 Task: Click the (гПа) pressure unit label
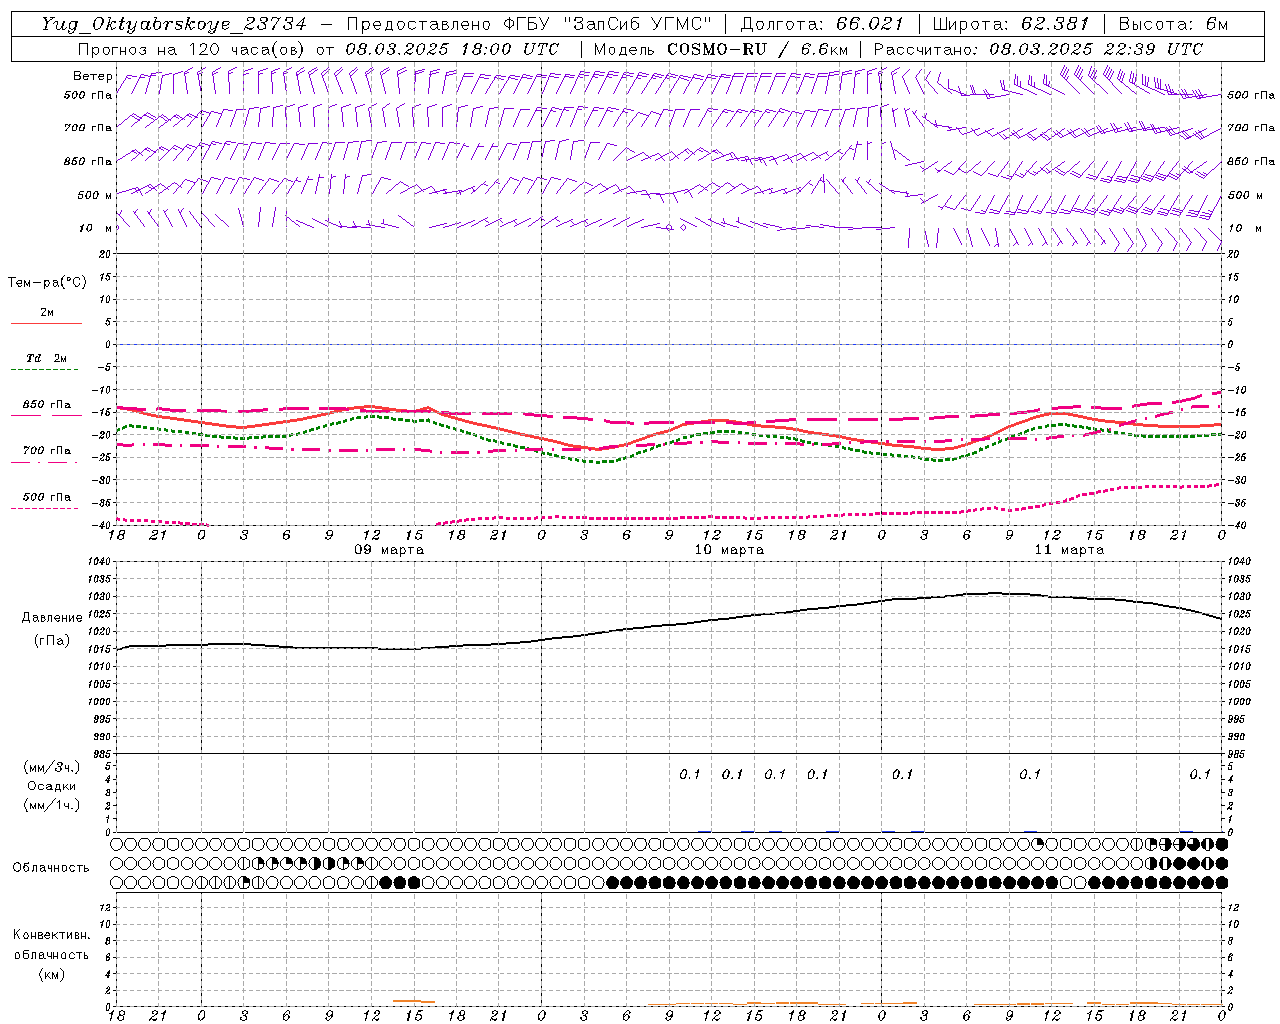click(52, 640)
